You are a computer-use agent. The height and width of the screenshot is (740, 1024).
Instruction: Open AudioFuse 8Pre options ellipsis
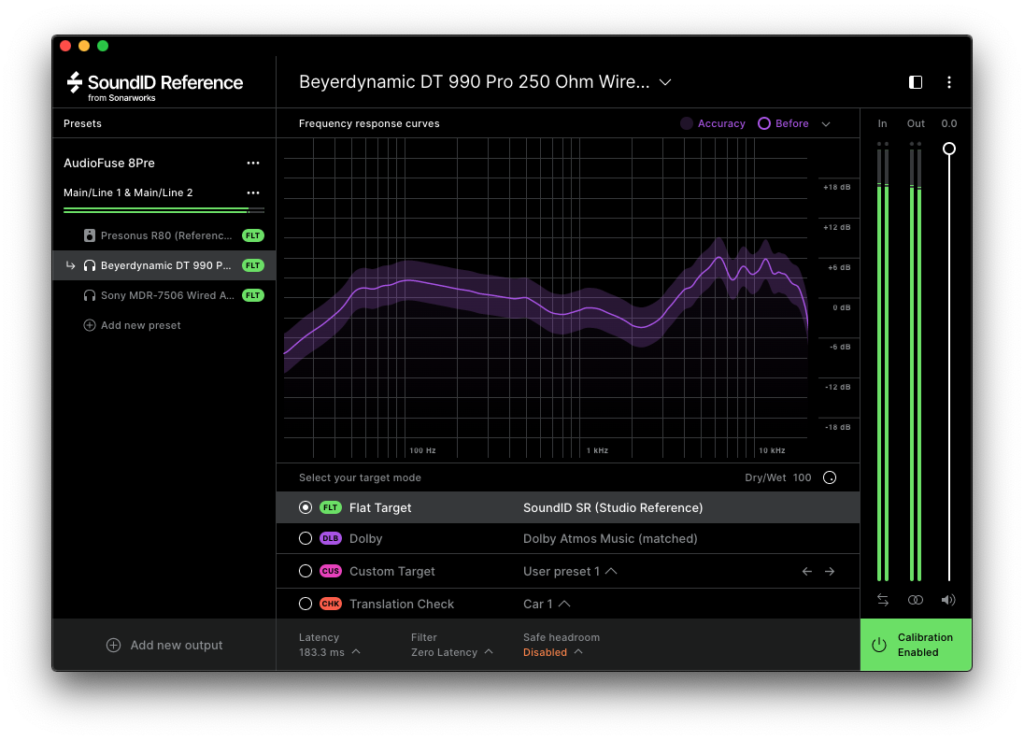[x=253, y=163]
